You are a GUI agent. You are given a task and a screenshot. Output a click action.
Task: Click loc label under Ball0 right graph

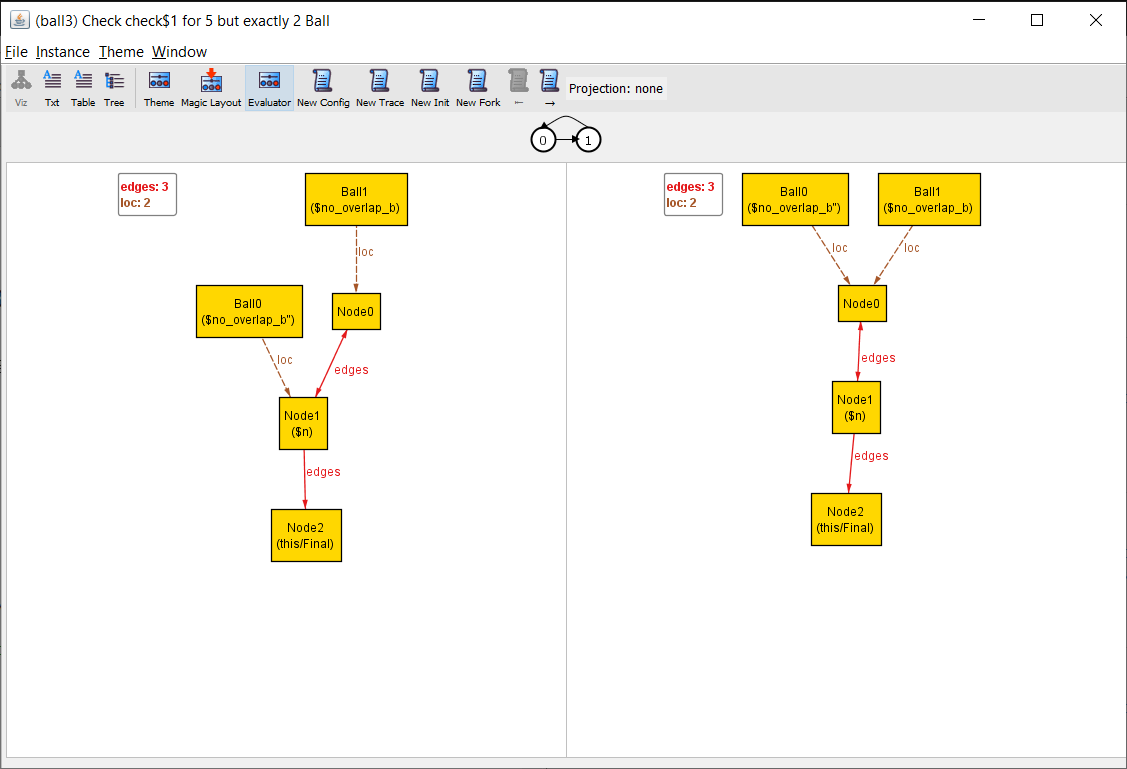(840, 248)
